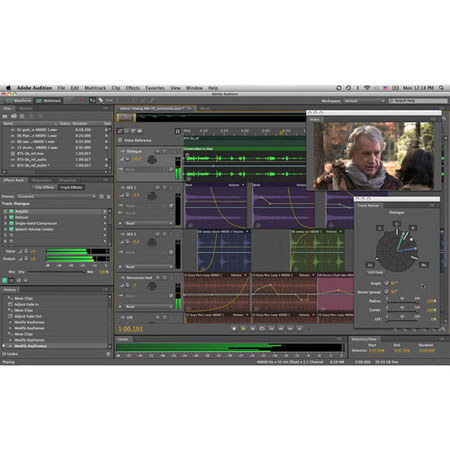Select the Markers panel tab
The image size is (450, 450).
click(26, 108)
